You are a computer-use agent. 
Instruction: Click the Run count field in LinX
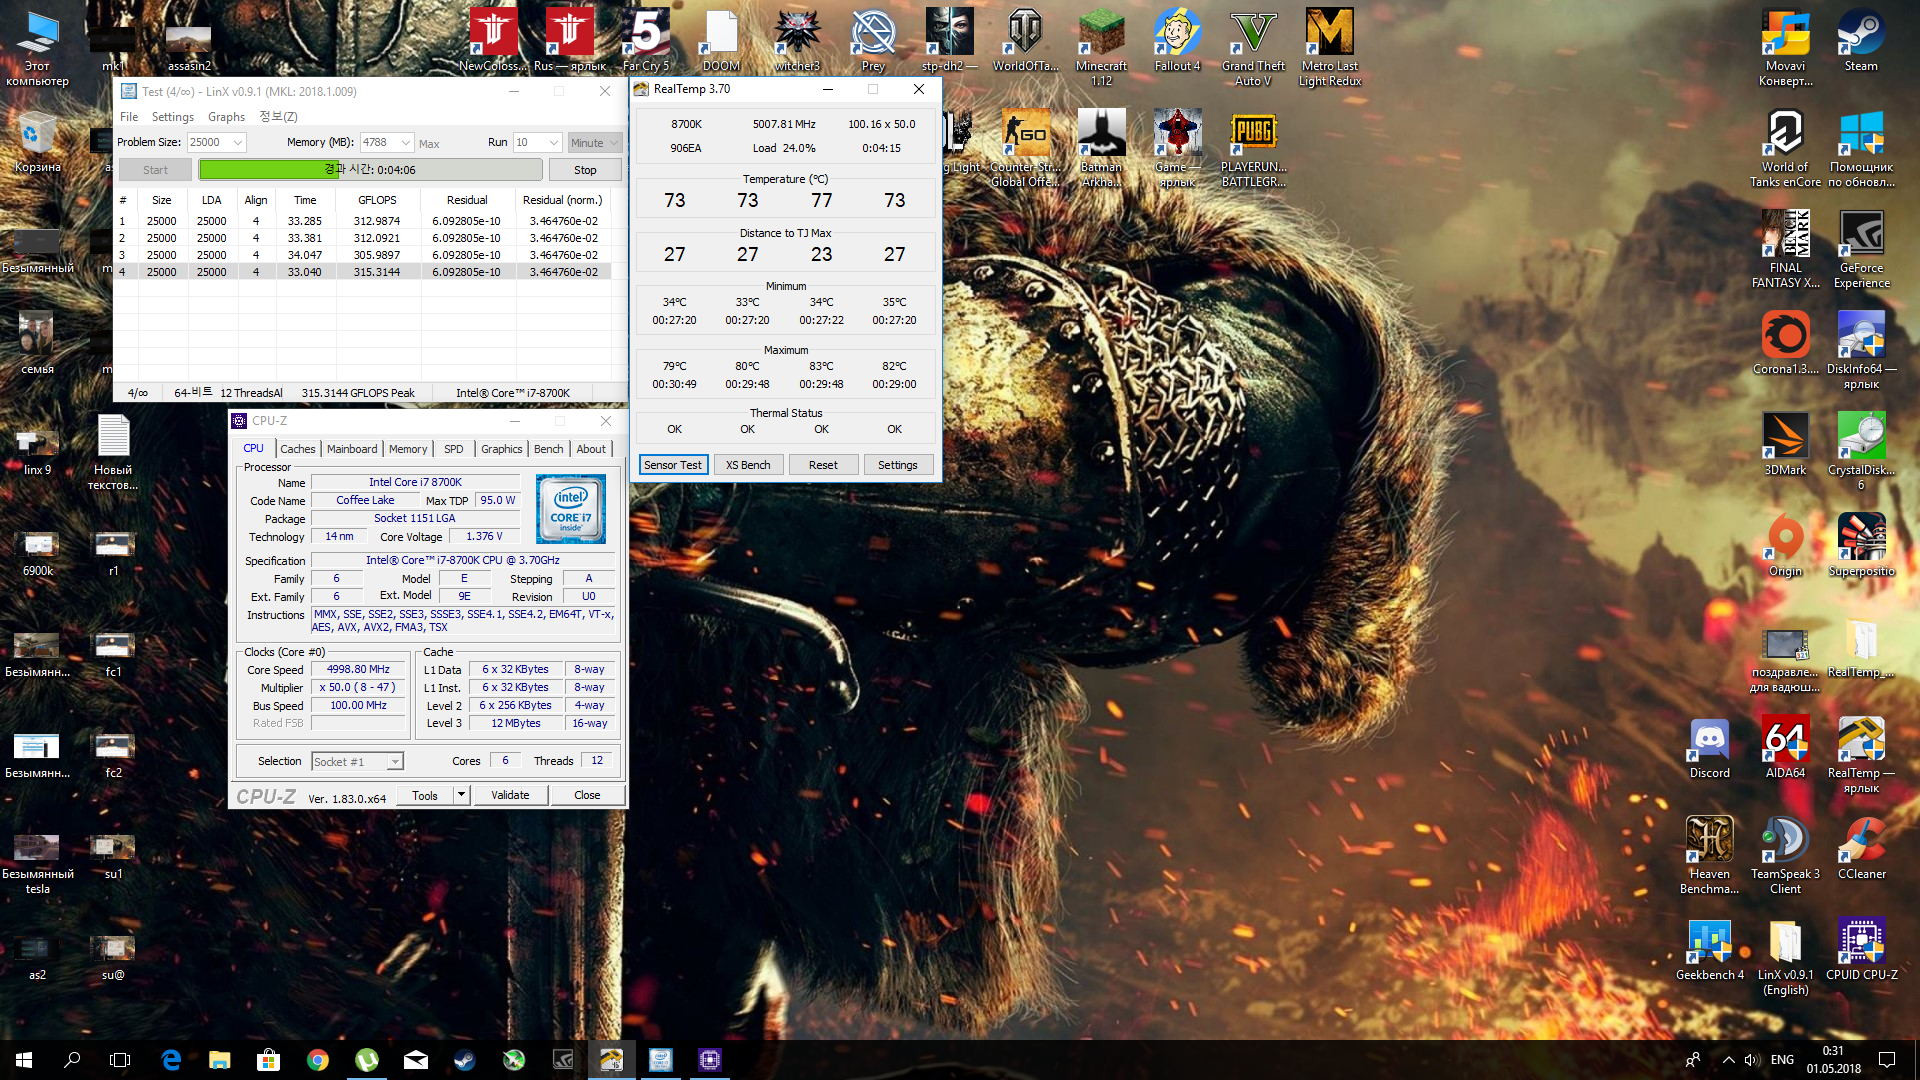(530, 143)
